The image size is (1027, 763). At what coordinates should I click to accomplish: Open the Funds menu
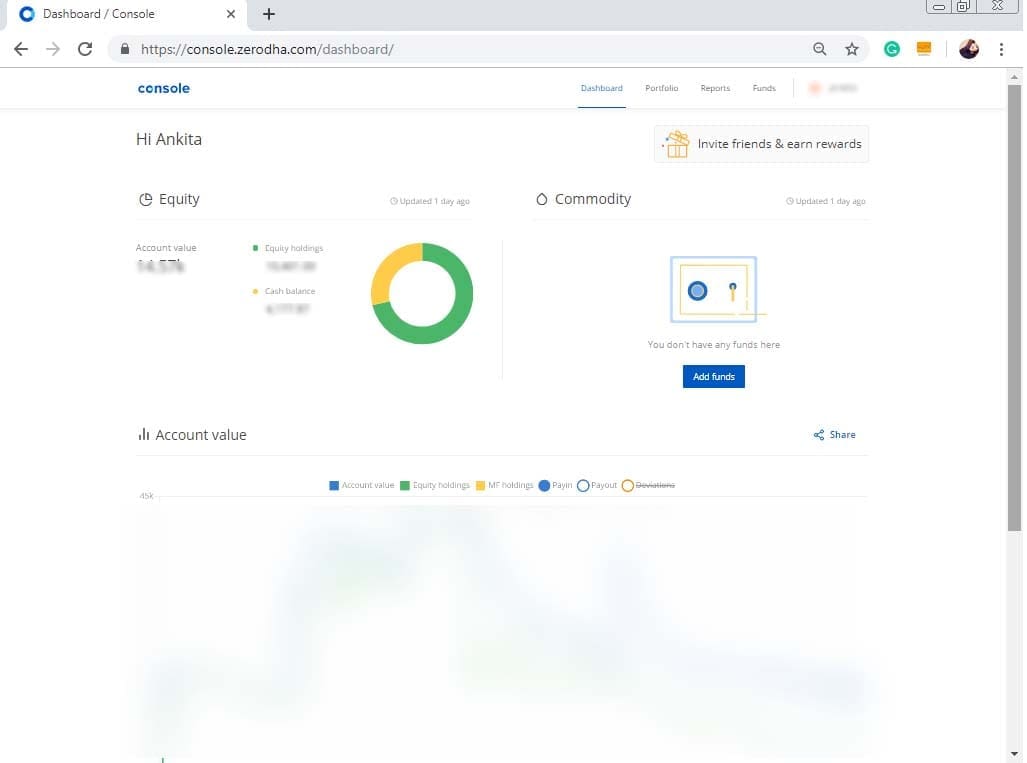(x=764, y=88)
